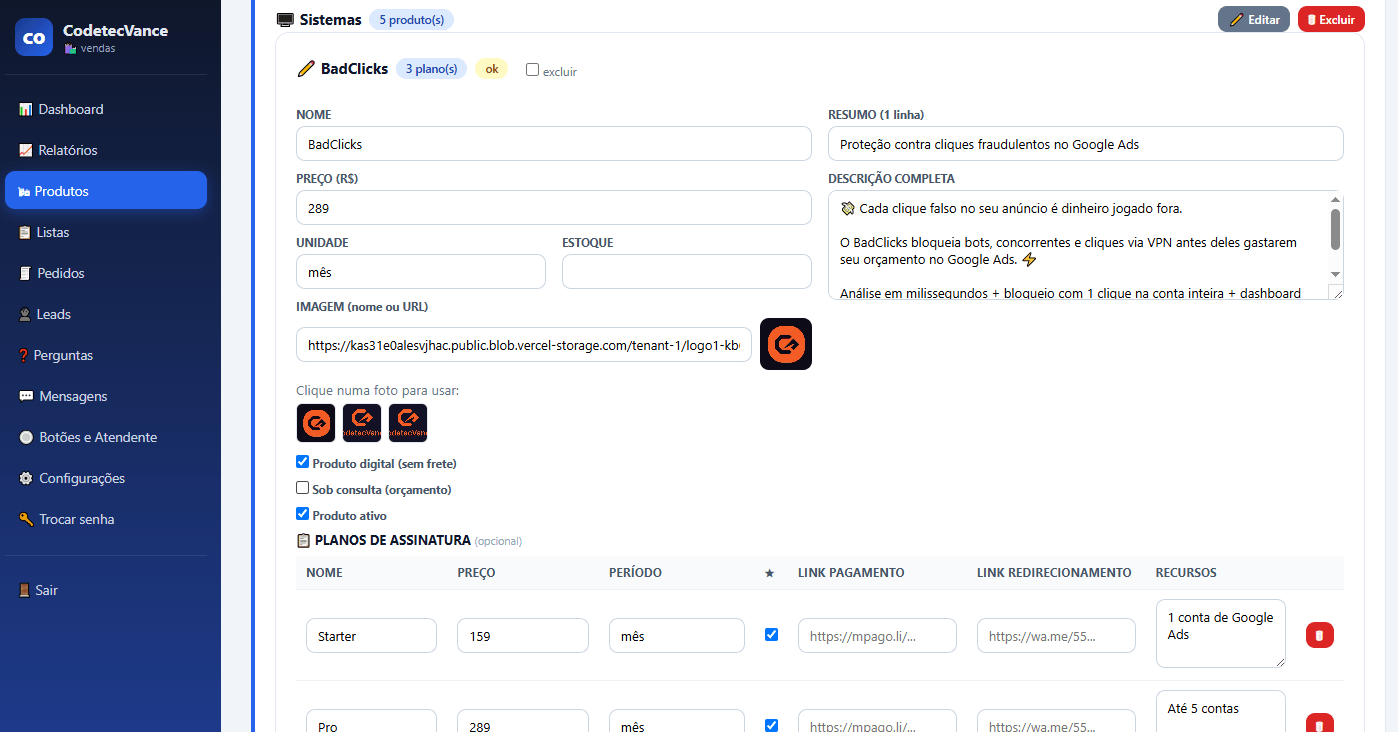Click the Pro plan price field 289
This screenshot has height=732, width=1398.
click(x=523, y=721)
